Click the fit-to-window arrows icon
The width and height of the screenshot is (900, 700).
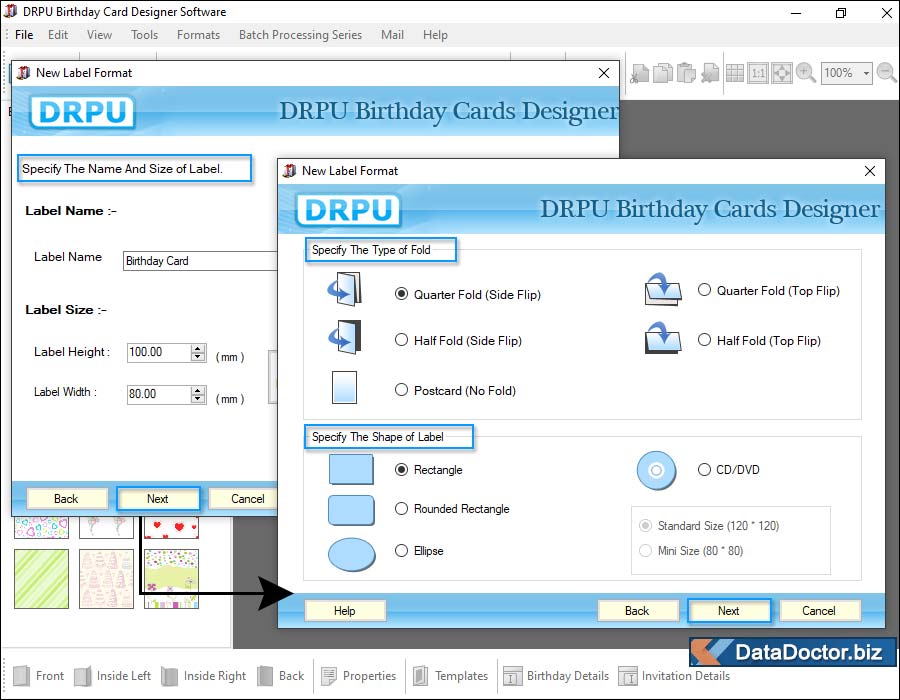tap(782, 73)
